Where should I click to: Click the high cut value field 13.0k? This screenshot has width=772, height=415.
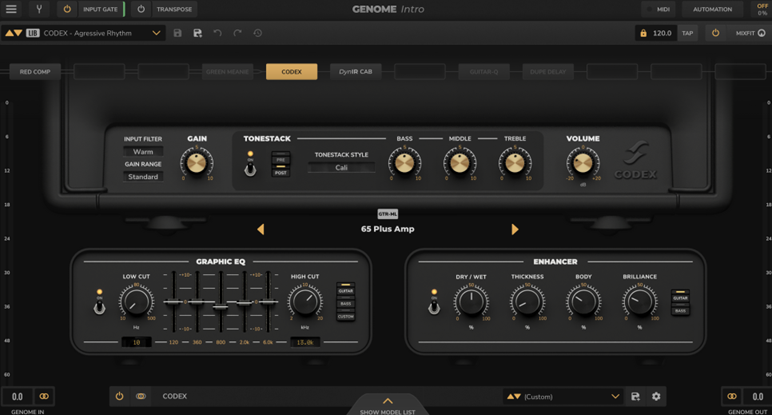tap(305, 342)
